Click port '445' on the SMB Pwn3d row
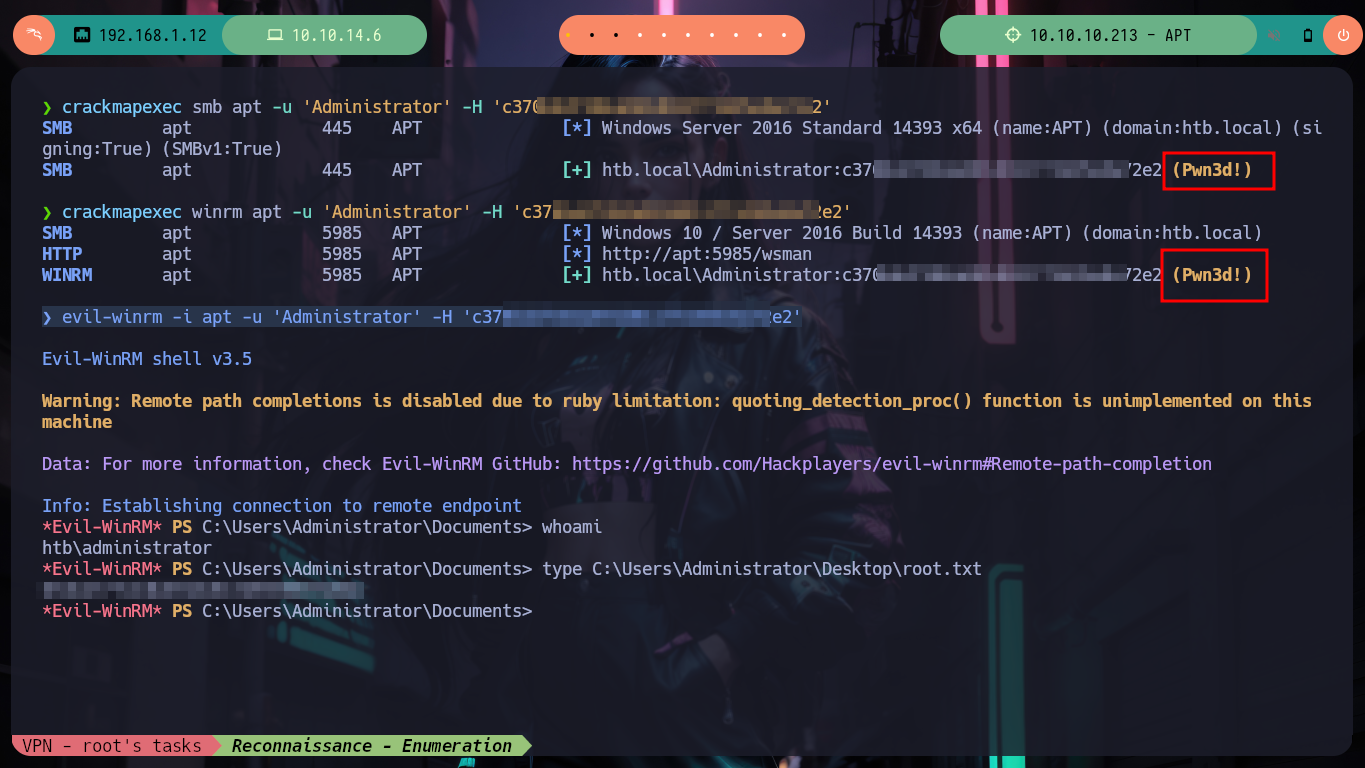The width and height of the screenshot is (1365, 768). click(337, 170)
